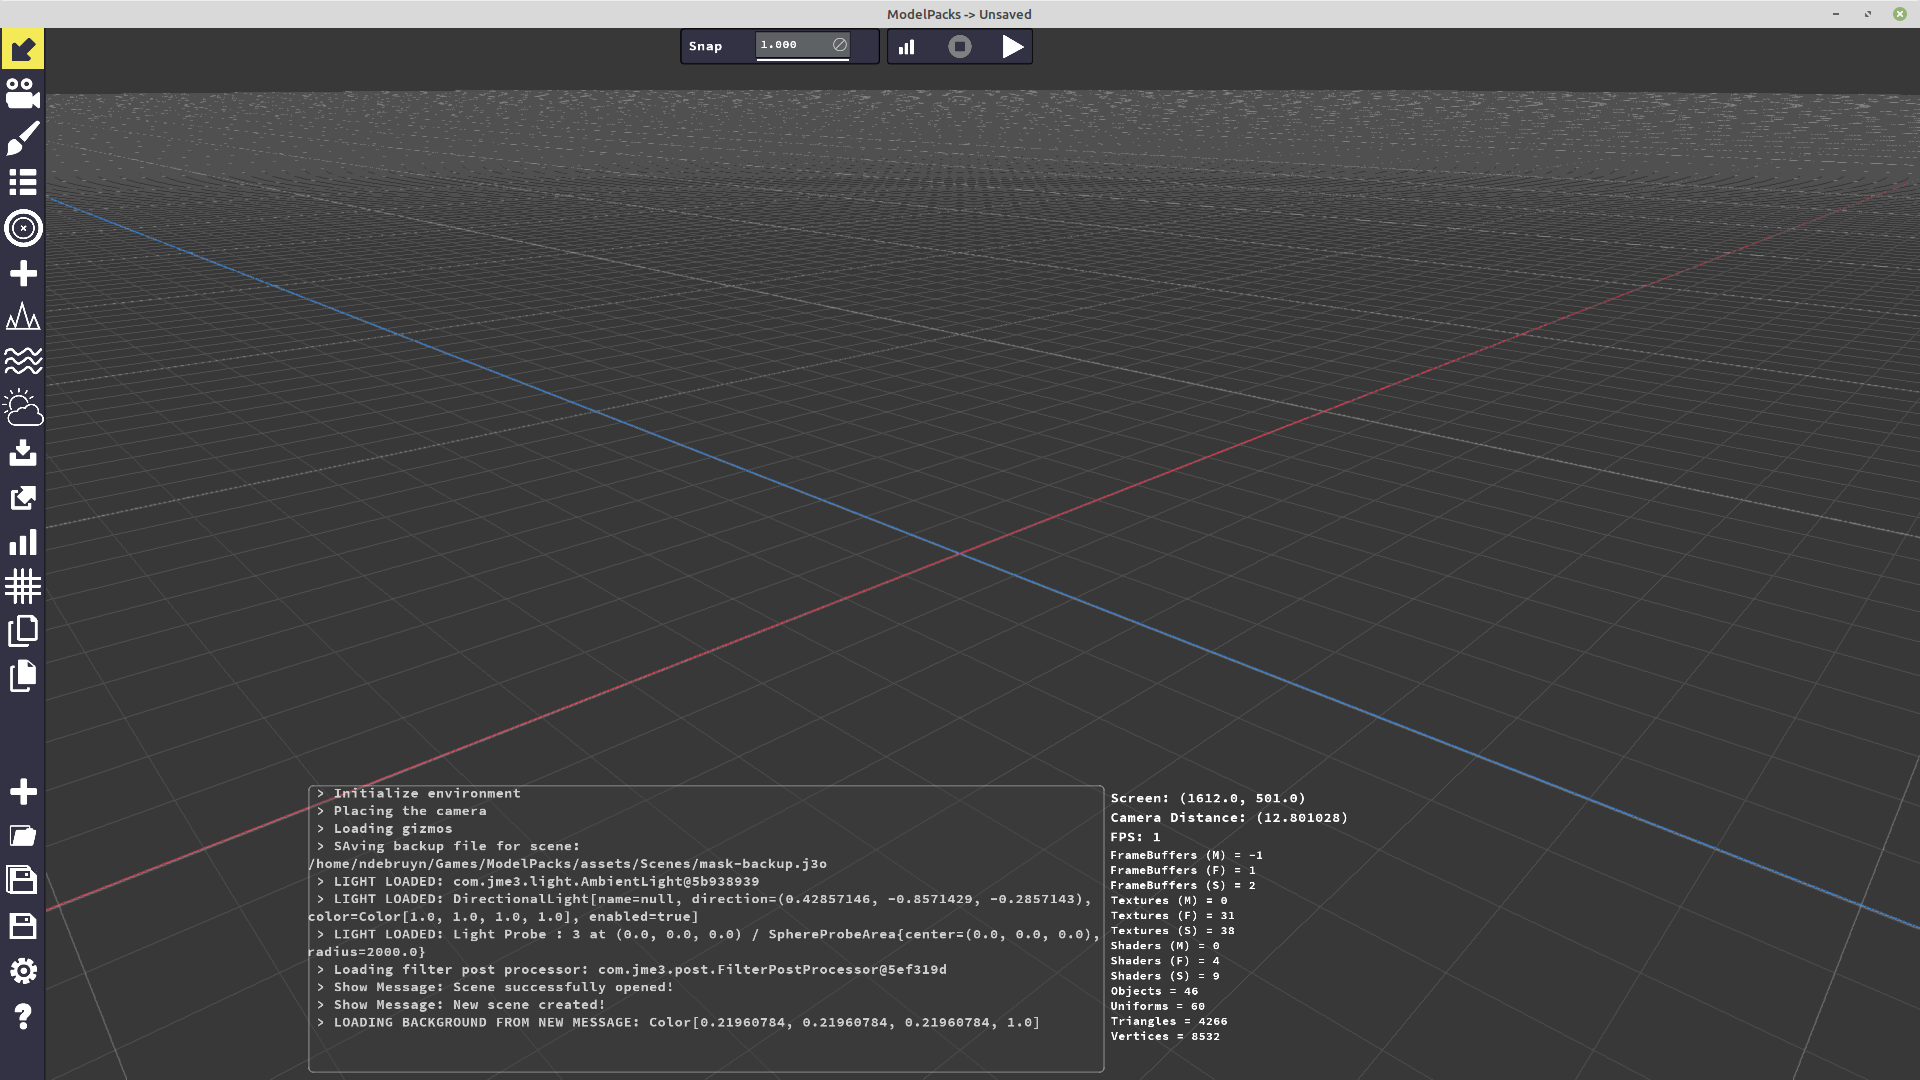Screen dimensions: 1920x1080
Task: Click the mask-backup.j3o file path text
Action: tap(567, 864)
